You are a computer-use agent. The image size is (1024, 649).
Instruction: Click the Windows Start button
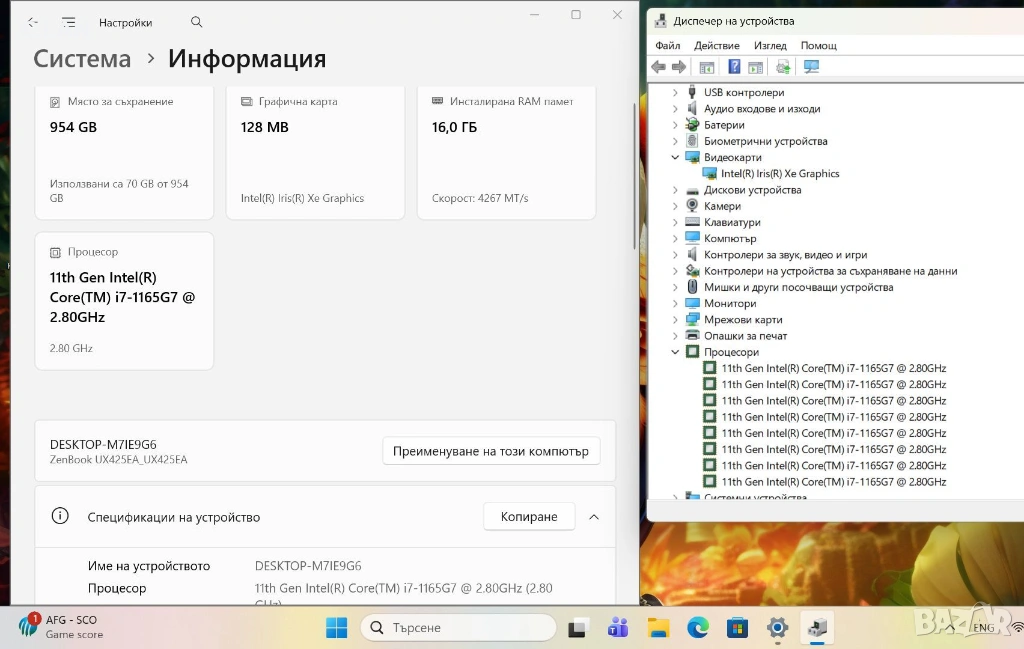(x=337, y=628)
